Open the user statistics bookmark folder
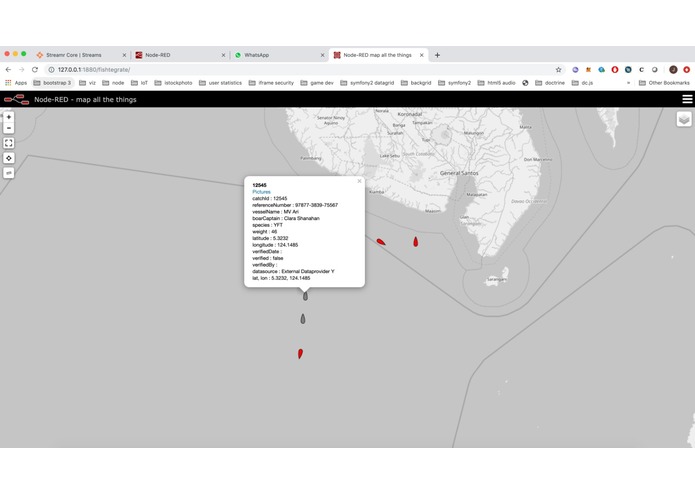 (220, 83)
